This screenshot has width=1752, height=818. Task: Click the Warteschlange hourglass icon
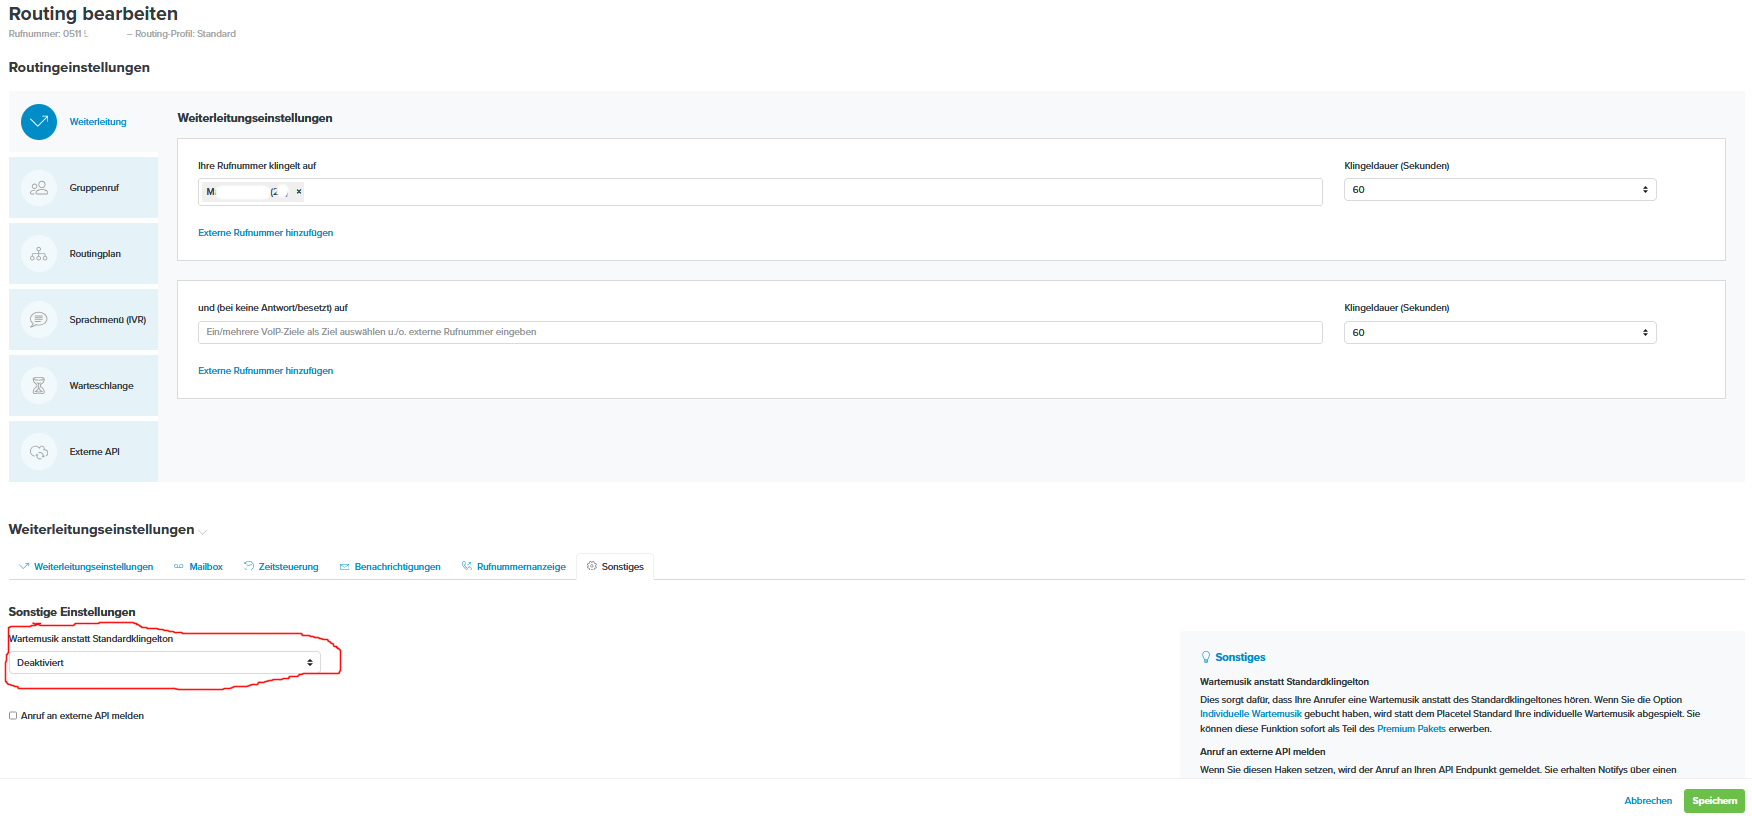coord(39,386)
